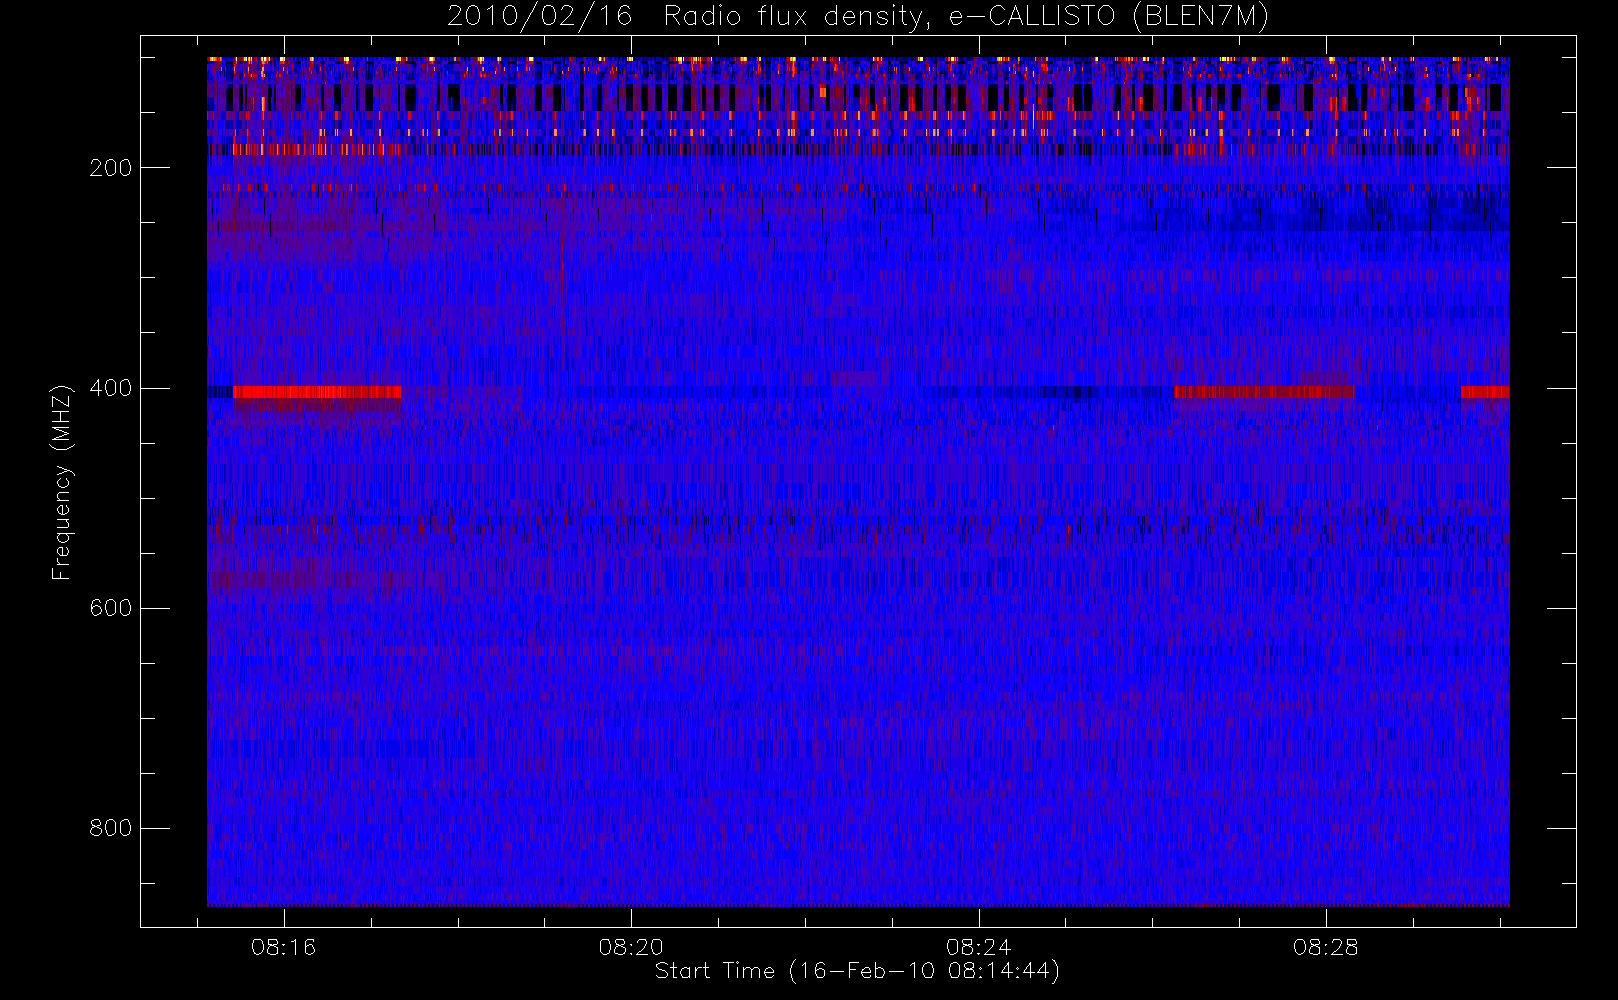Click the 08:28 time tick label

point(1326,947)
